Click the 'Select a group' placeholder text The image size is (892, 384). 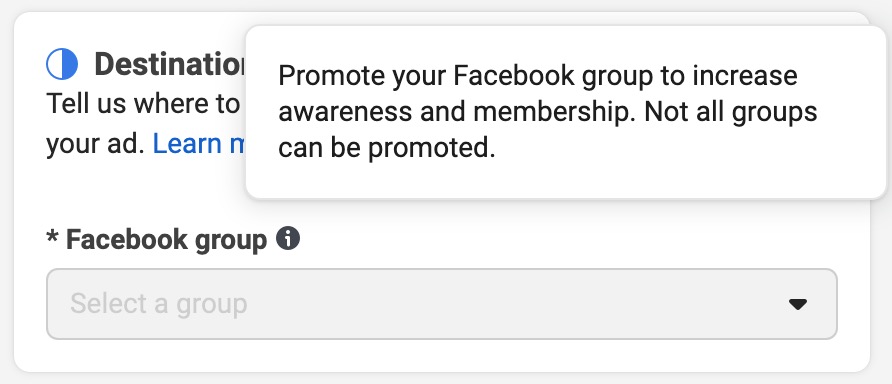[159, 304]
